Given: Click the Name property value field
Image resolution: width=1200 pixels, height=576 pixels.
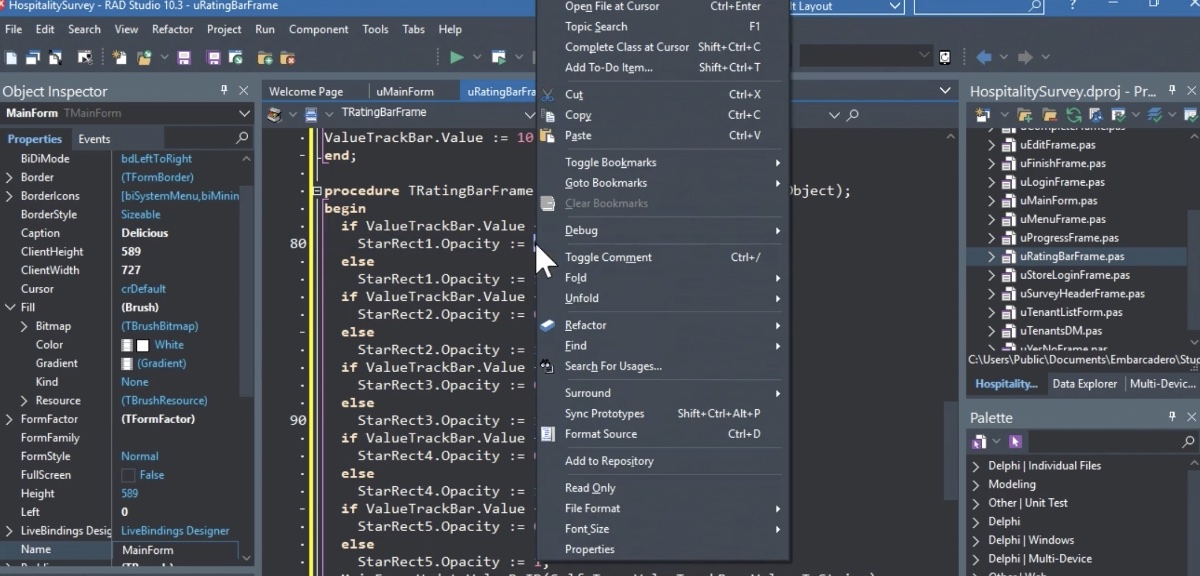Looking at the screenshot, I should pyautogui.click(x=175, y=550).
